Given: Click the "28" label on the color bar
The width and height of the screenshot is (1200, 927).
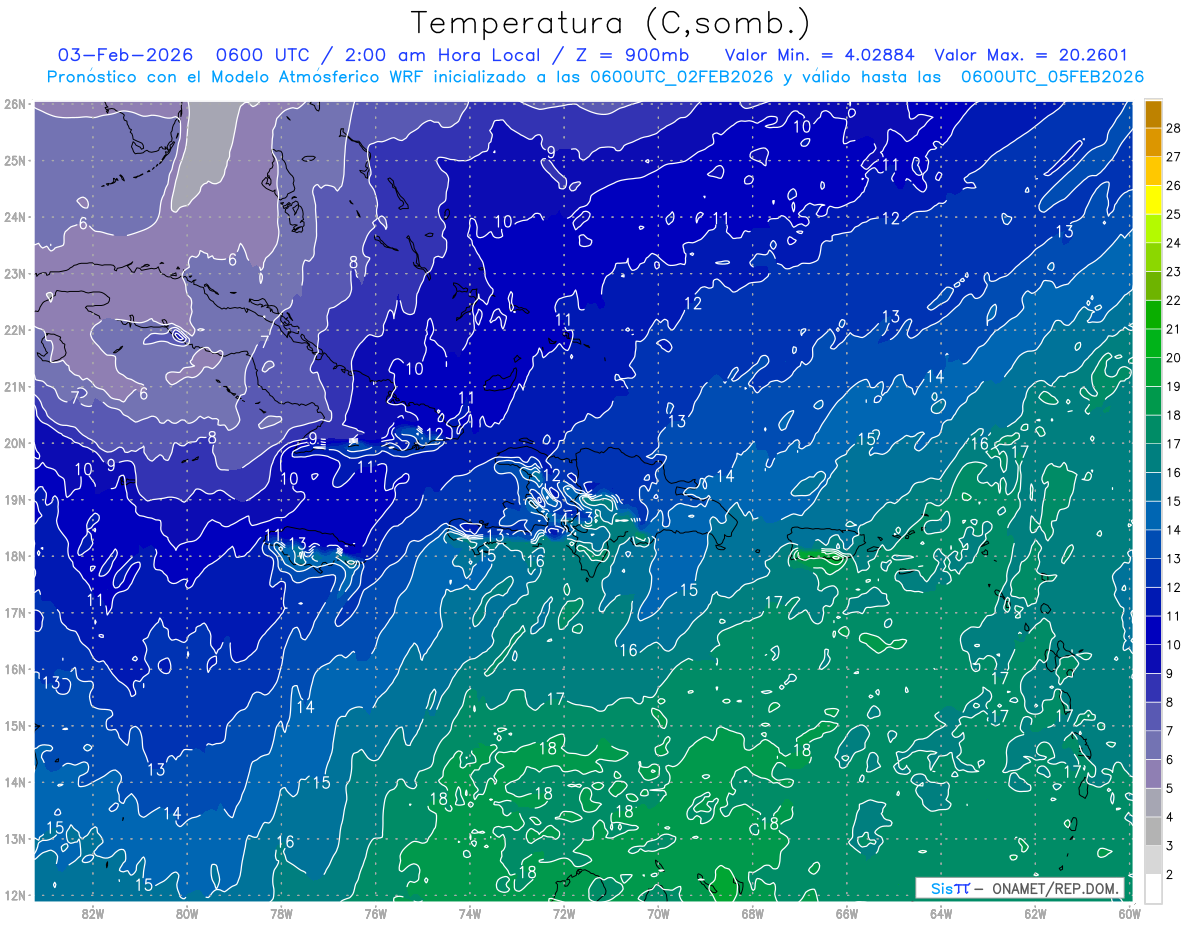Looking at the screenshot, I should click(1174, 128).
